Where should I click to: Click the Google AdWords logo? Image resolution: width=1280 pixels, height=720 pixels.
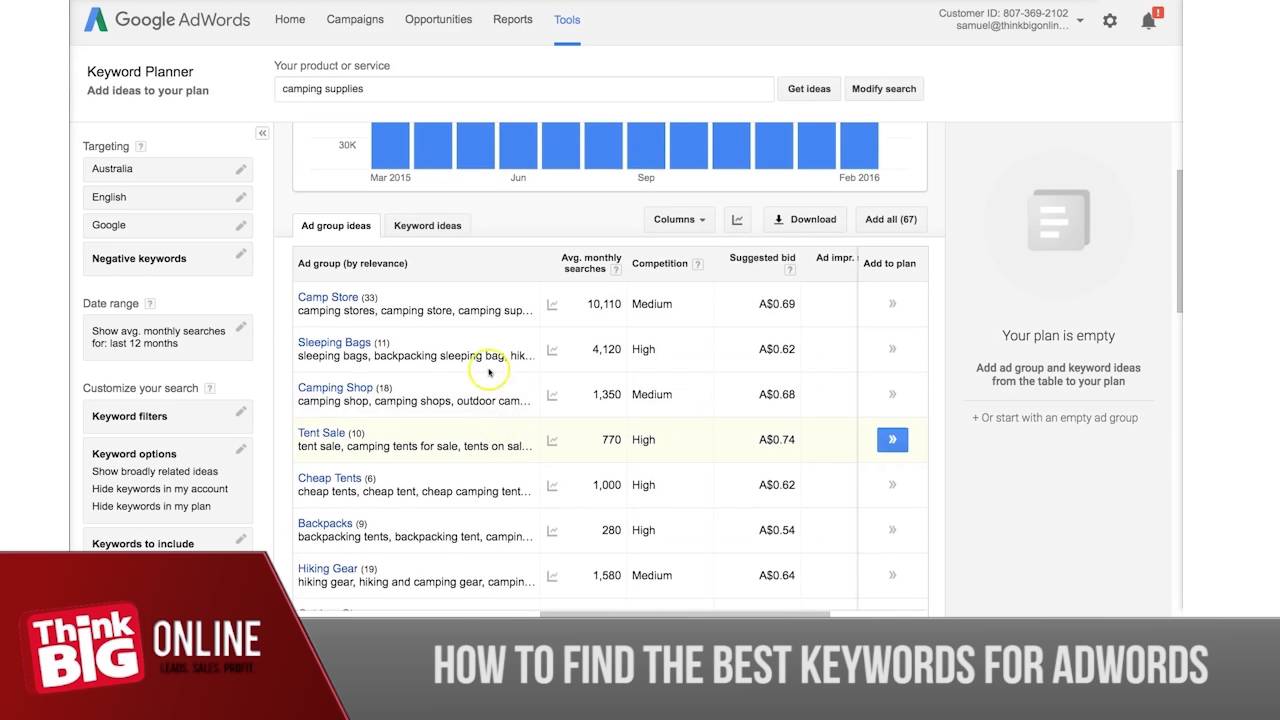(167, 19)
